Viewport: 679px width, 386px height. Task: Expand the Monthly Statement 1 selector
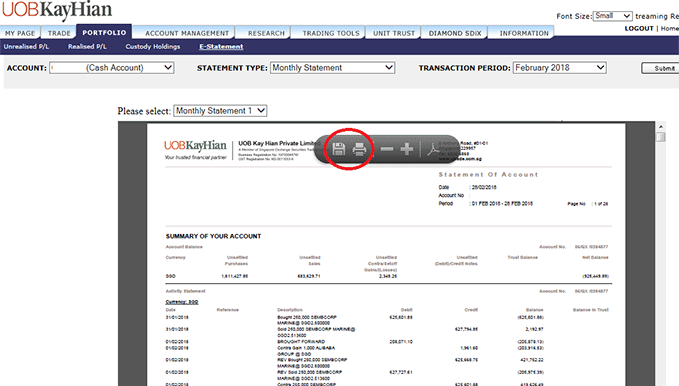(220, 111)
